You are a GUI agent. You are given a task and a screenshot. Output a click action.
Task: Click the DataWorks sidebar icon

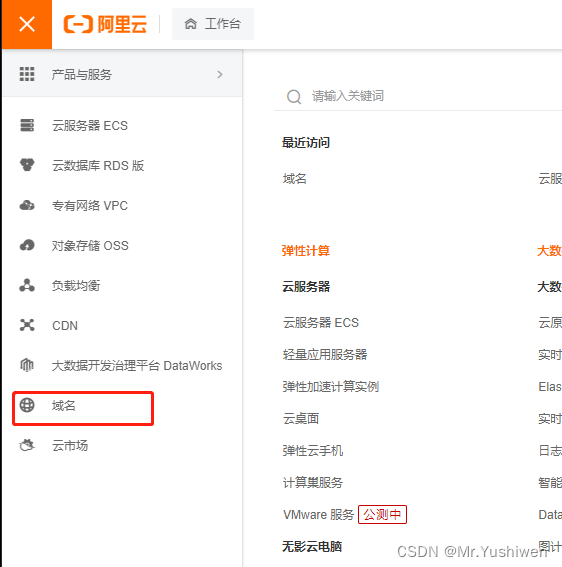27,365
